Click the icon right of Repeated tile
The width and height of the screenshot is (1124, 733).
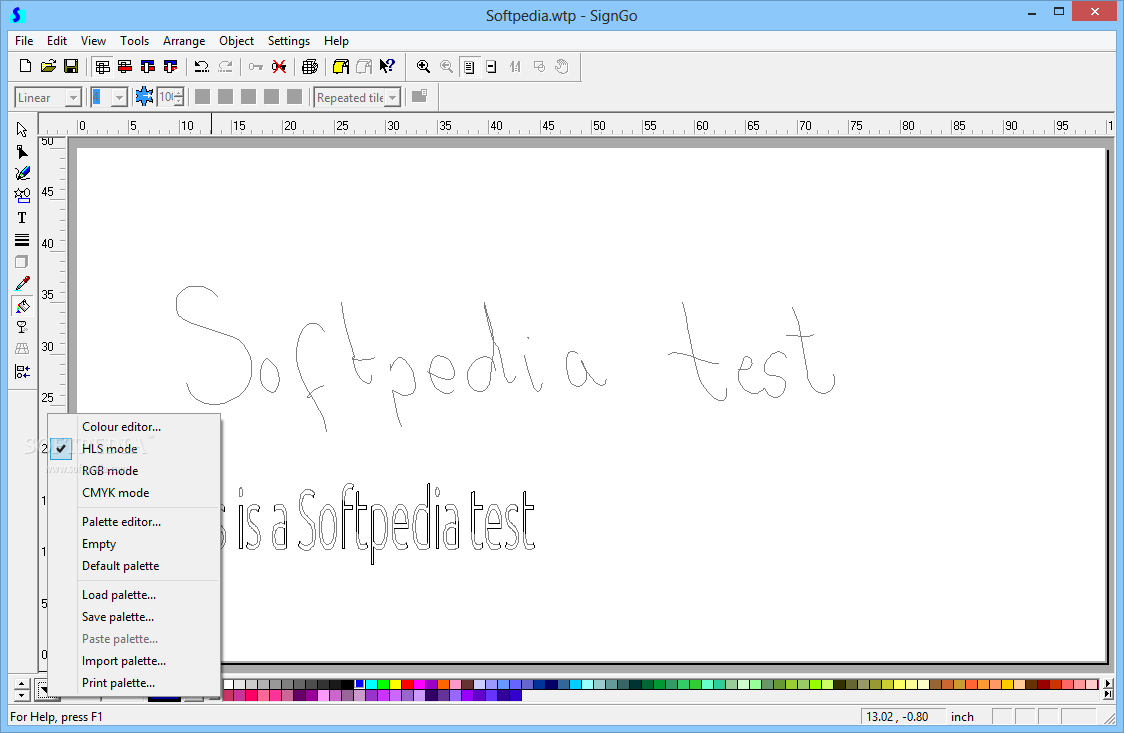point(419,96)
